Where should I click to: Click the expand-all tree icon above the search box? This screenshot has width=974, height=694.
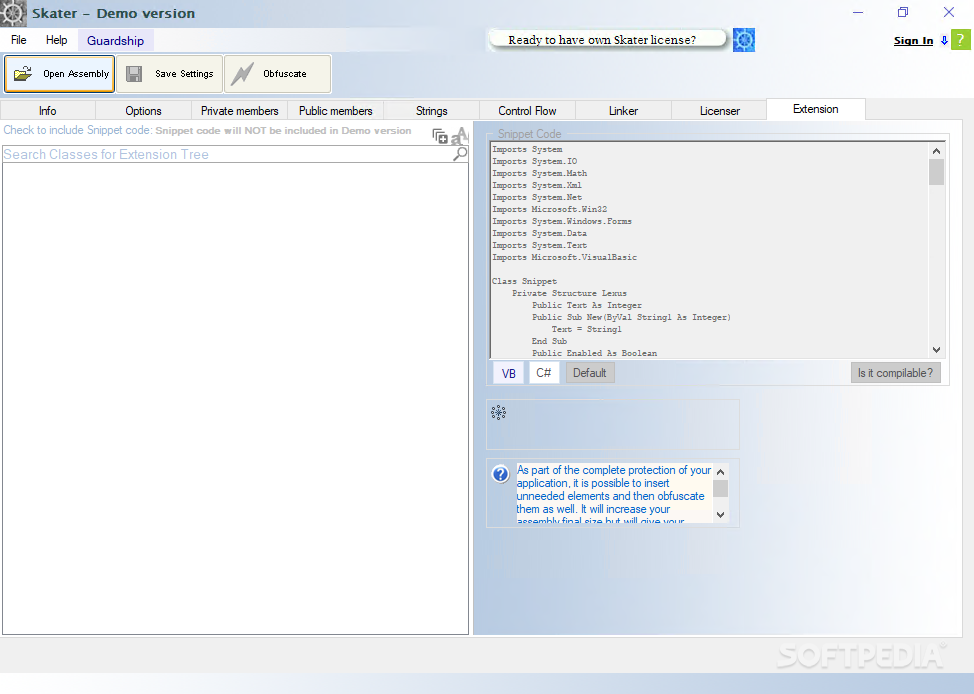pos(440,136)
